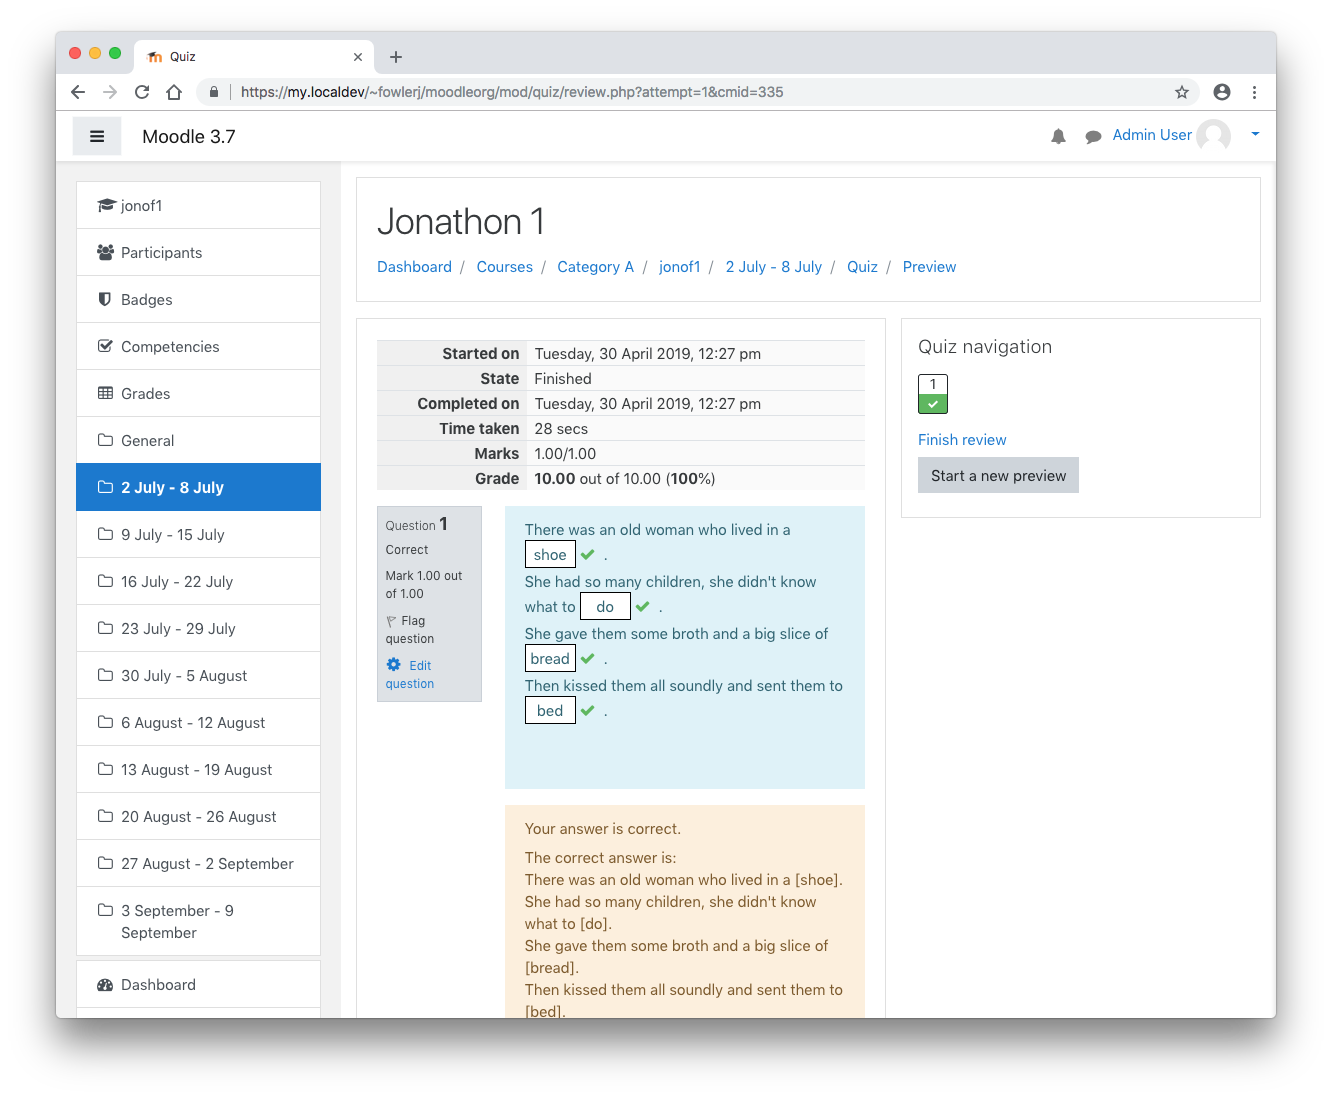Click the Dashboard breadcrumb link
Screen dimensions: 1332x1098
click(x=414, y=267)
